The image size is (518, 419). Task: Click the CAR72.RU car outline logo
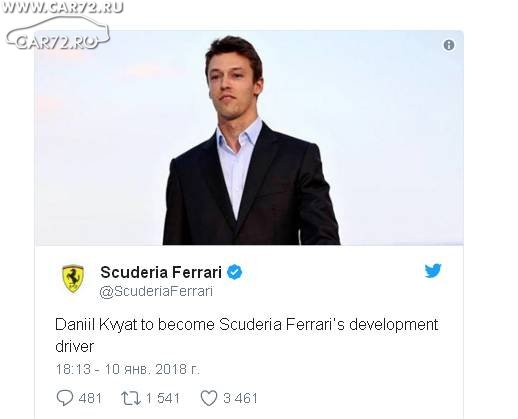[x=57, y=33]
